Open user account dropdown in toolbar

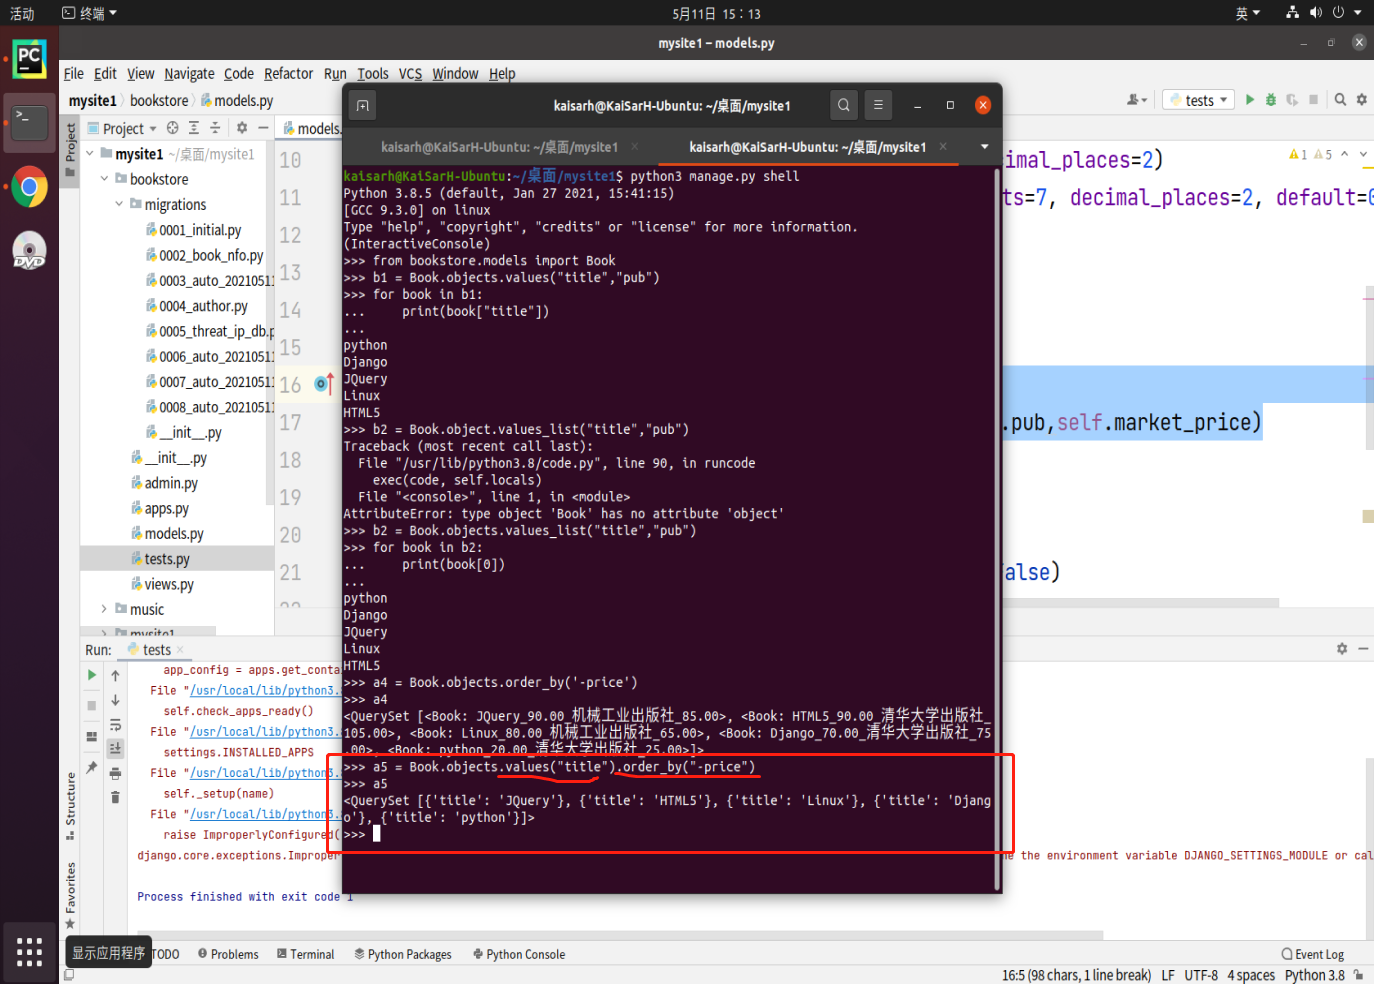coord(1137,100)
